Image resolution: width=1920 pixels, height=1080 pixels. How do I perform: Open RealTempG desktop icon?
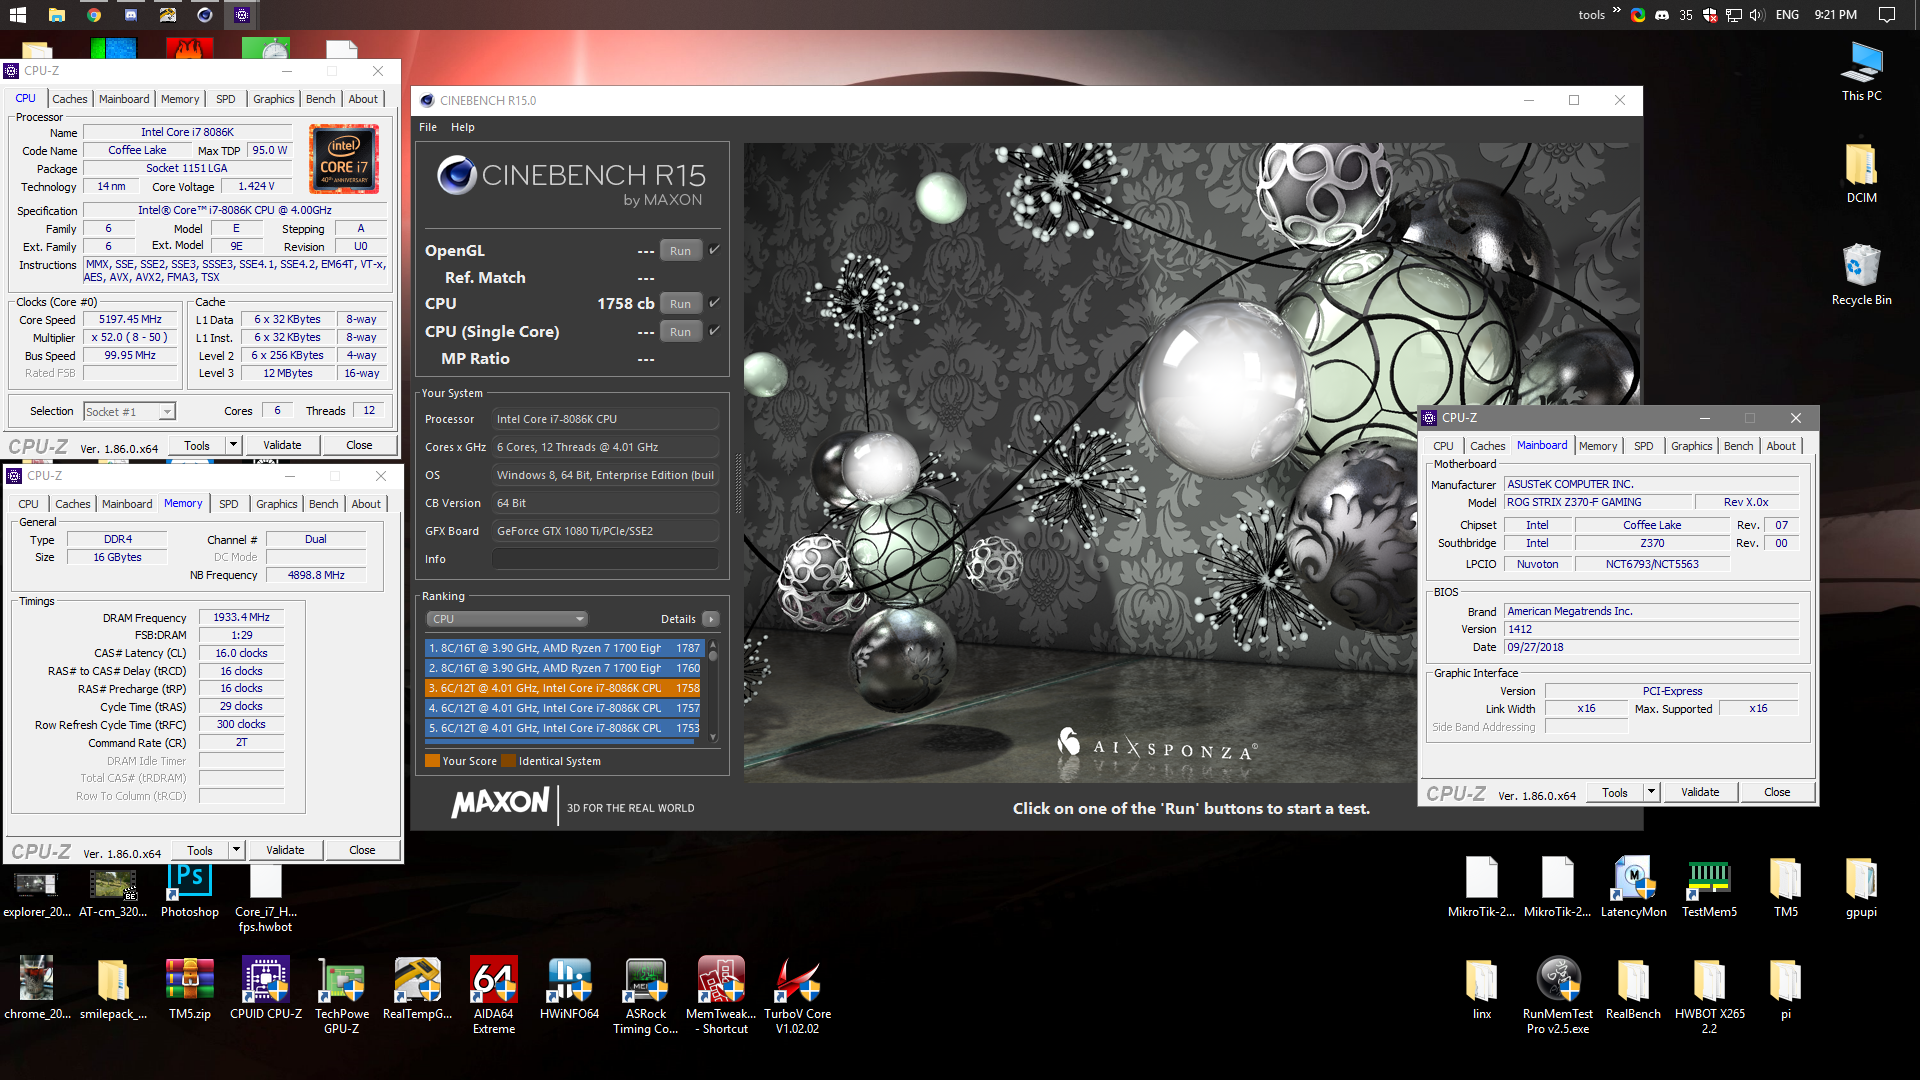coord(418,988)
